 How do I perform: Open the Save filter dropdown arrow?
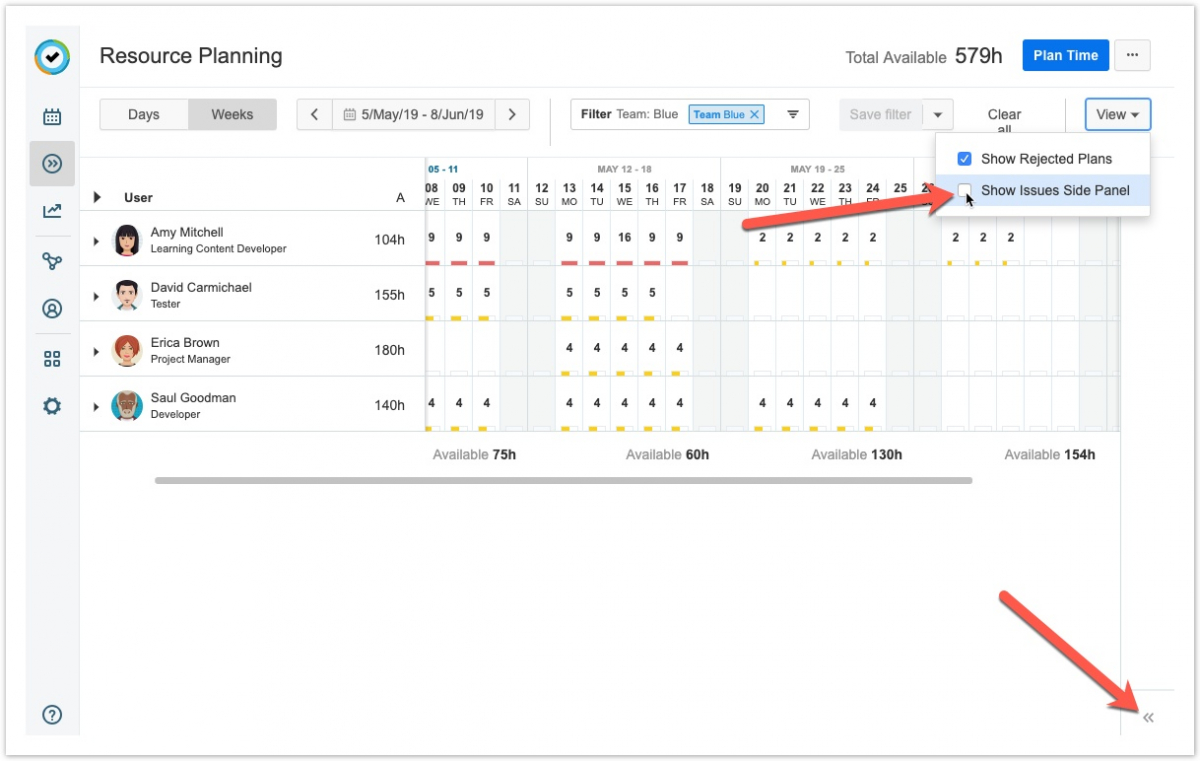tap(937, 115)
